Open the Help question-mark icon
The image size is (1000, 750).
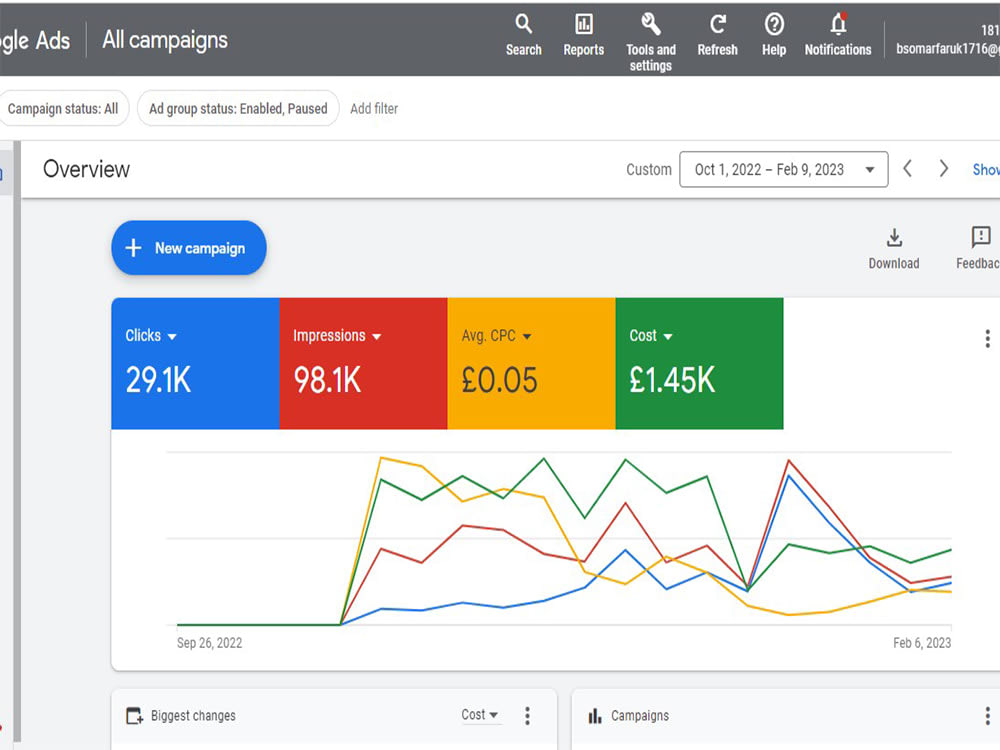pyautogui.click(x=774, y=35)
